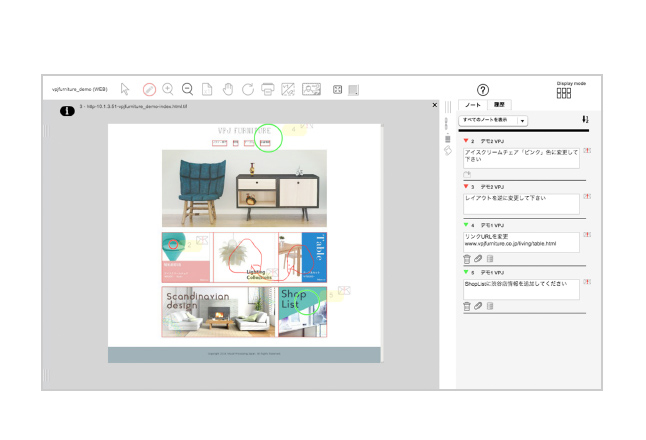Click the note 3 text field

521,203
